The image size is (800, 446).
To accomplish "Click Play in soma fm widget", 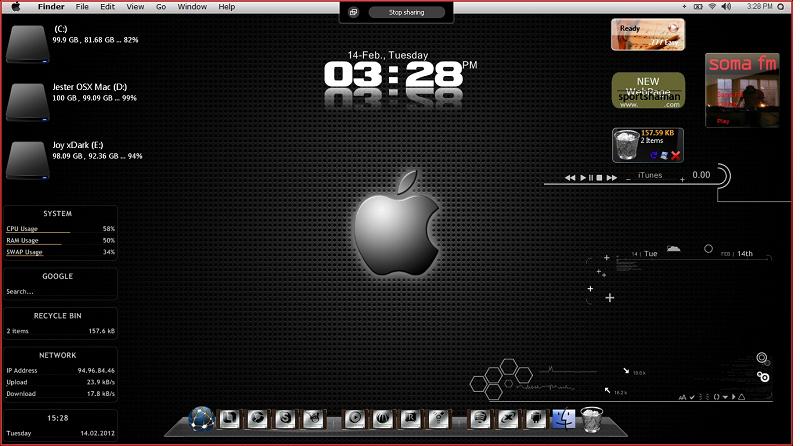I will click(x=722, y=121).
